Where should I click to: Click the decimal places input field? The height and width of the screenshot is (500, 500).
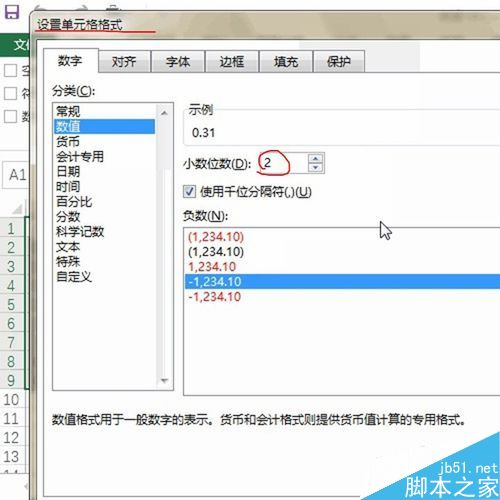pyautogui.click(x=283, y=163)
